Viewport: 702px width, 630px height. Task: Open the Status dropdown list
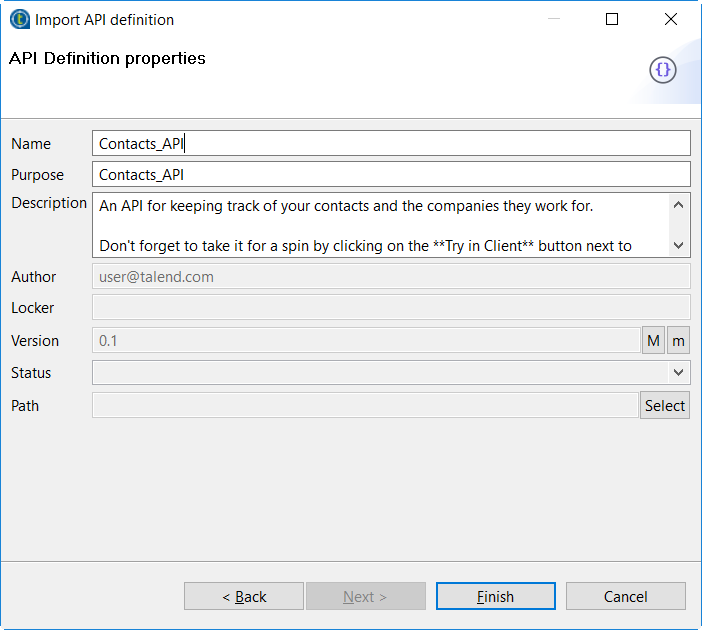[x=680, y=373]
